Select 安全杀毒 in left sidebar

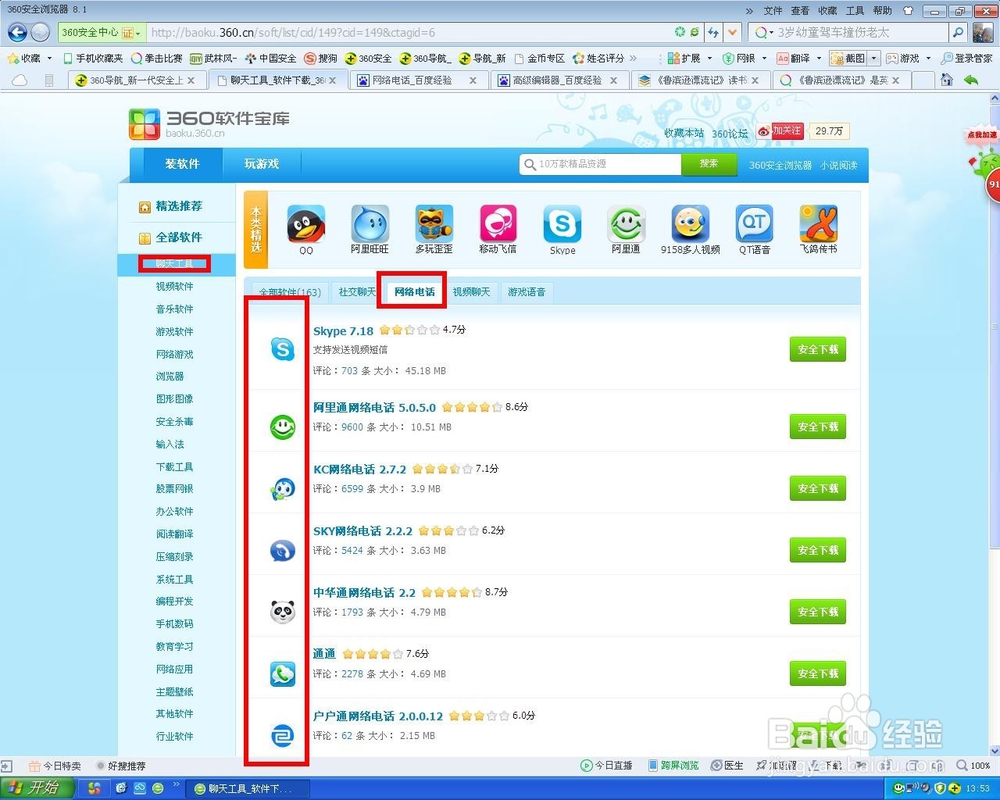(174, 422)
